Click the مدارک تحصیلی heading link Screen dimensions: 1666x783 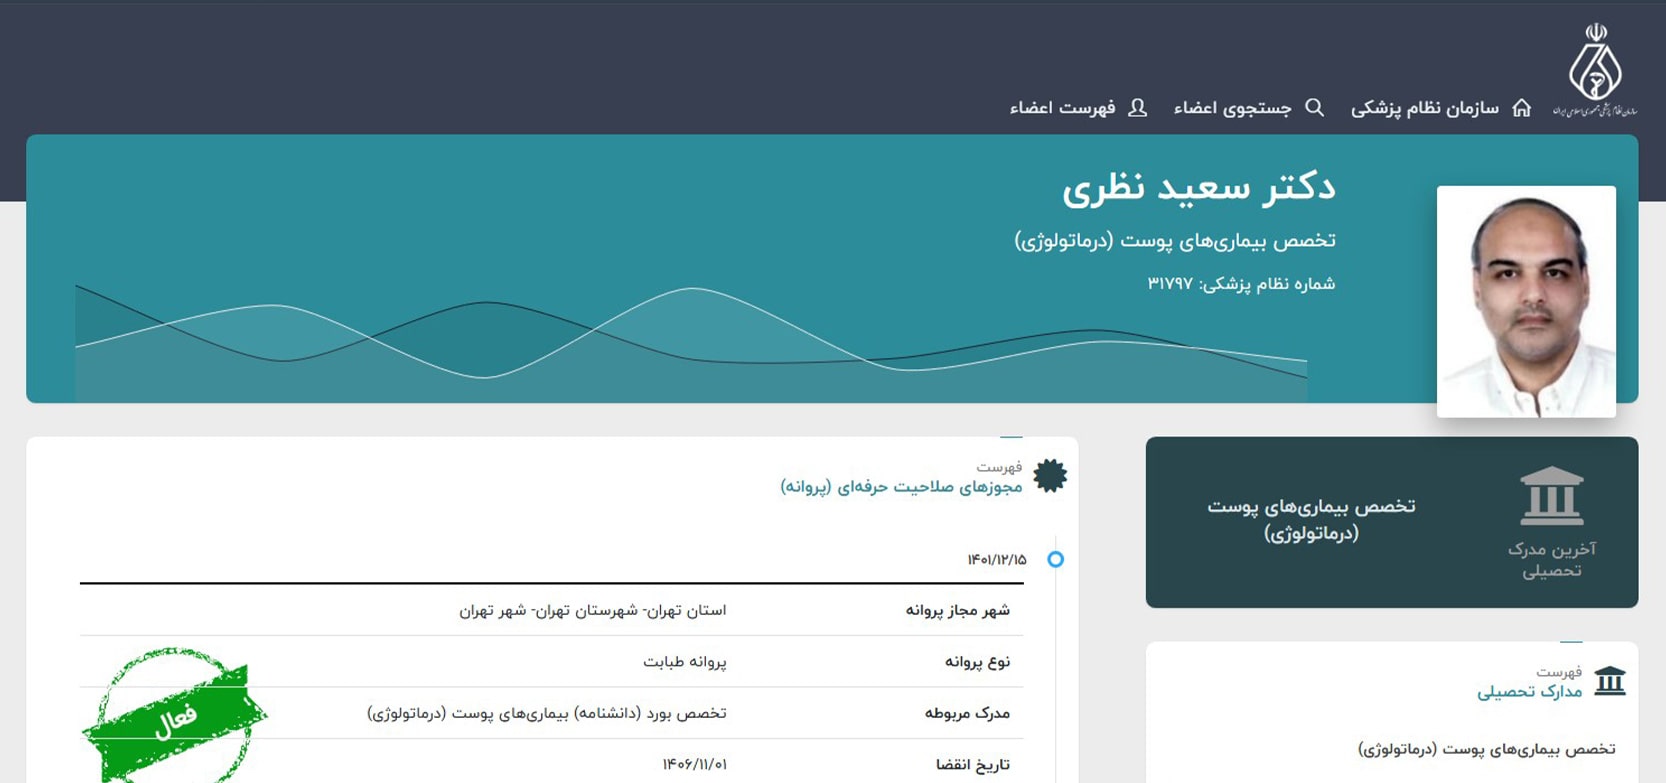[1530, 691]
